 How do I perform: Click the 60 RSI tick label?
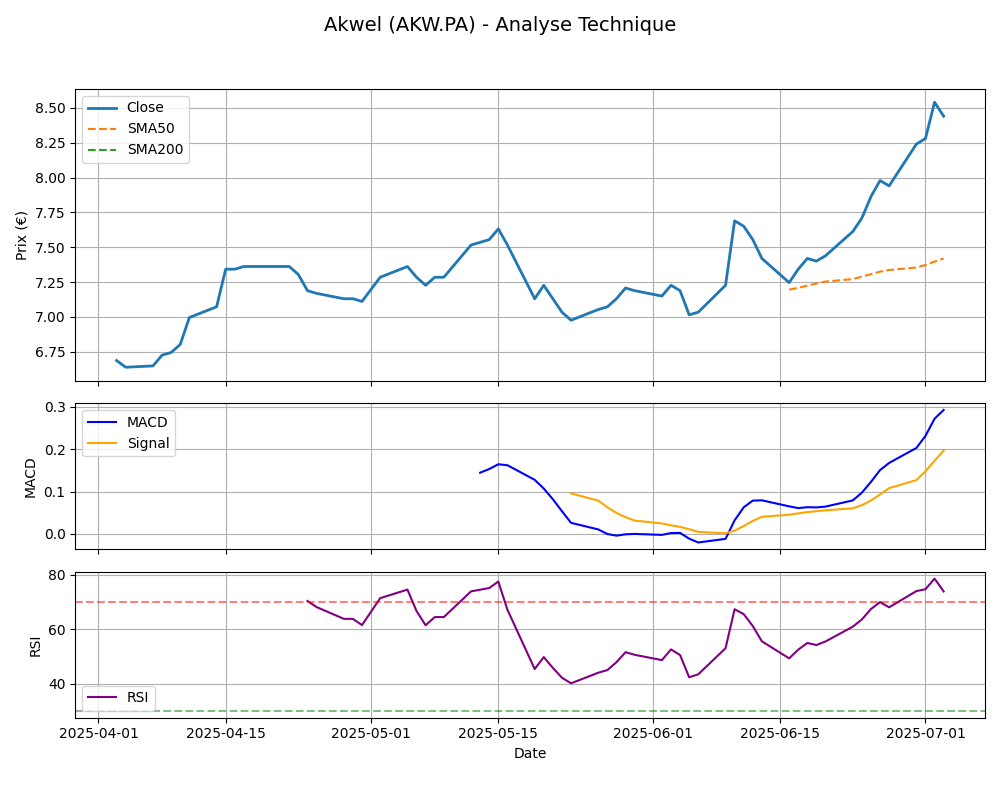click(57, 630)
